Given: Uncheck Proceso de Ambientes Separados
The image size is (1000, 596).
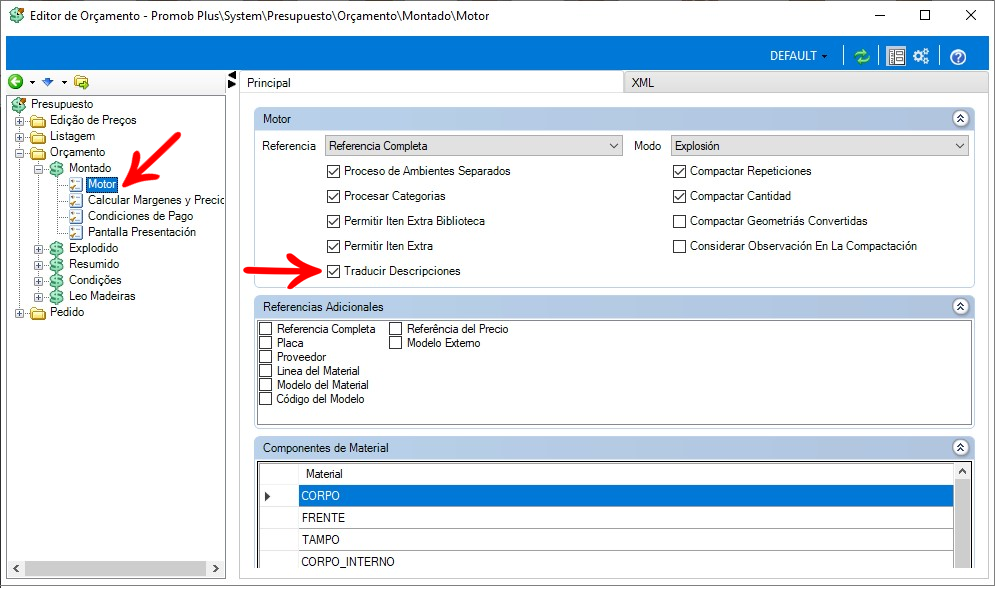Looking at the screenshot, I should (x=333, y=171).
